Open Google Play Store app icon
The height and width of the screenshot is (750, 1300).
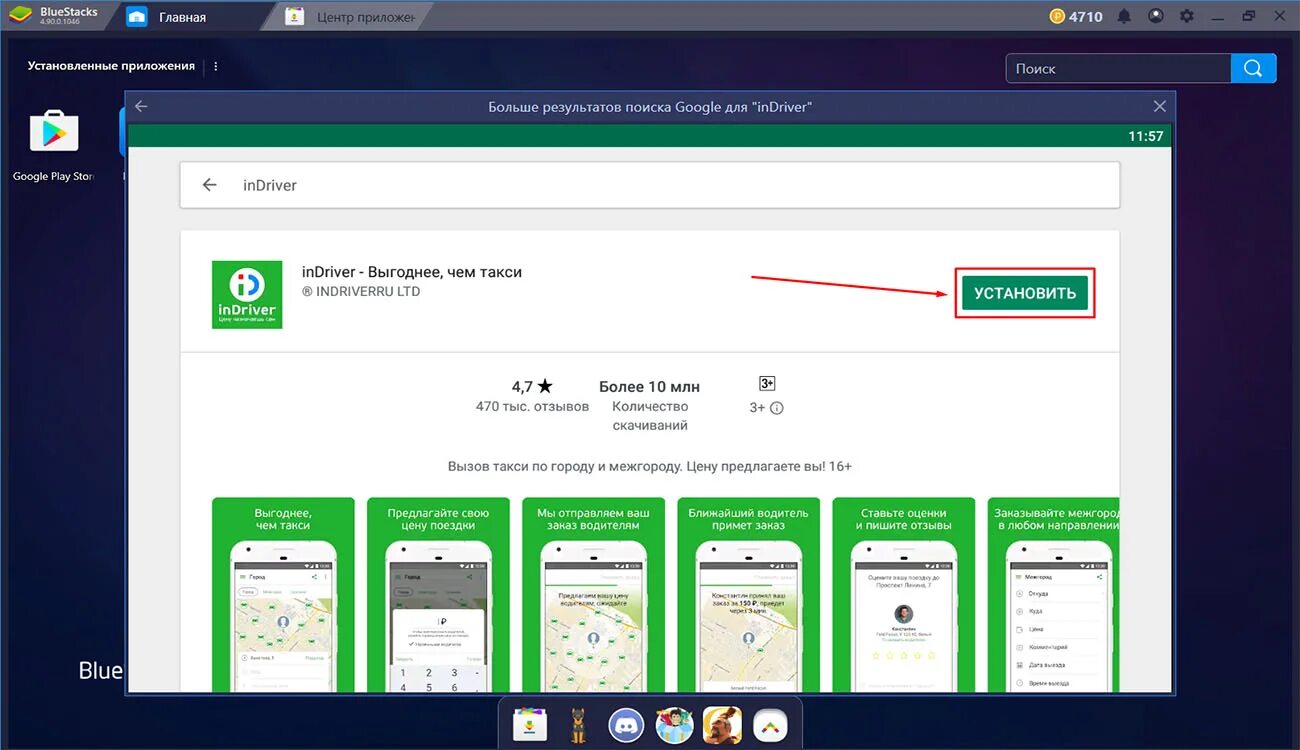pos(54,131)
